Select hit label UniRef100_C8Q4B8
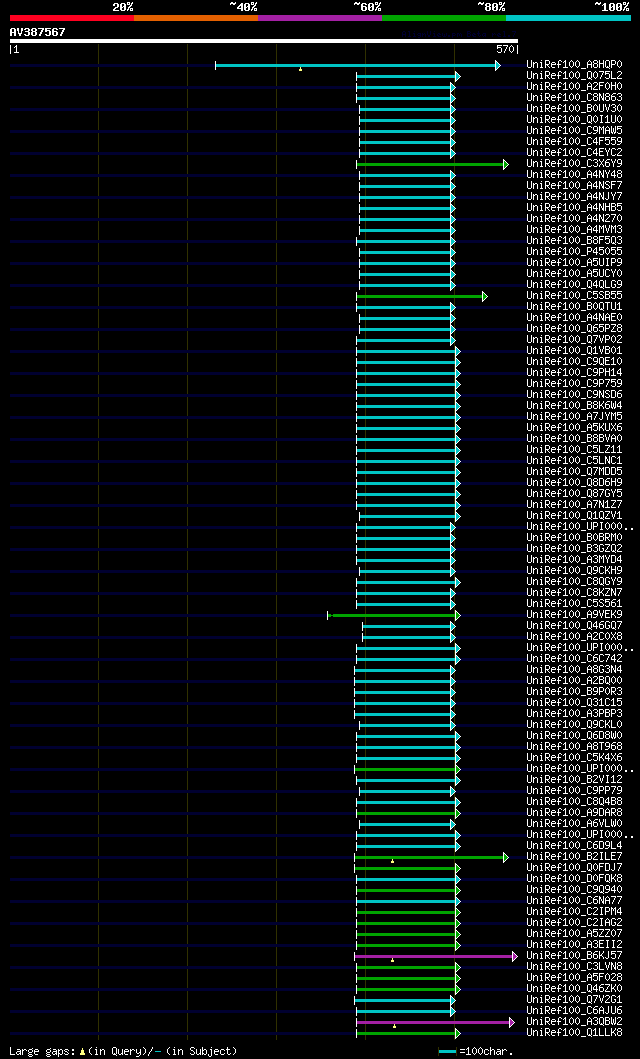Viewport: 640px width, 1059px height. click(x=575, y=801)
